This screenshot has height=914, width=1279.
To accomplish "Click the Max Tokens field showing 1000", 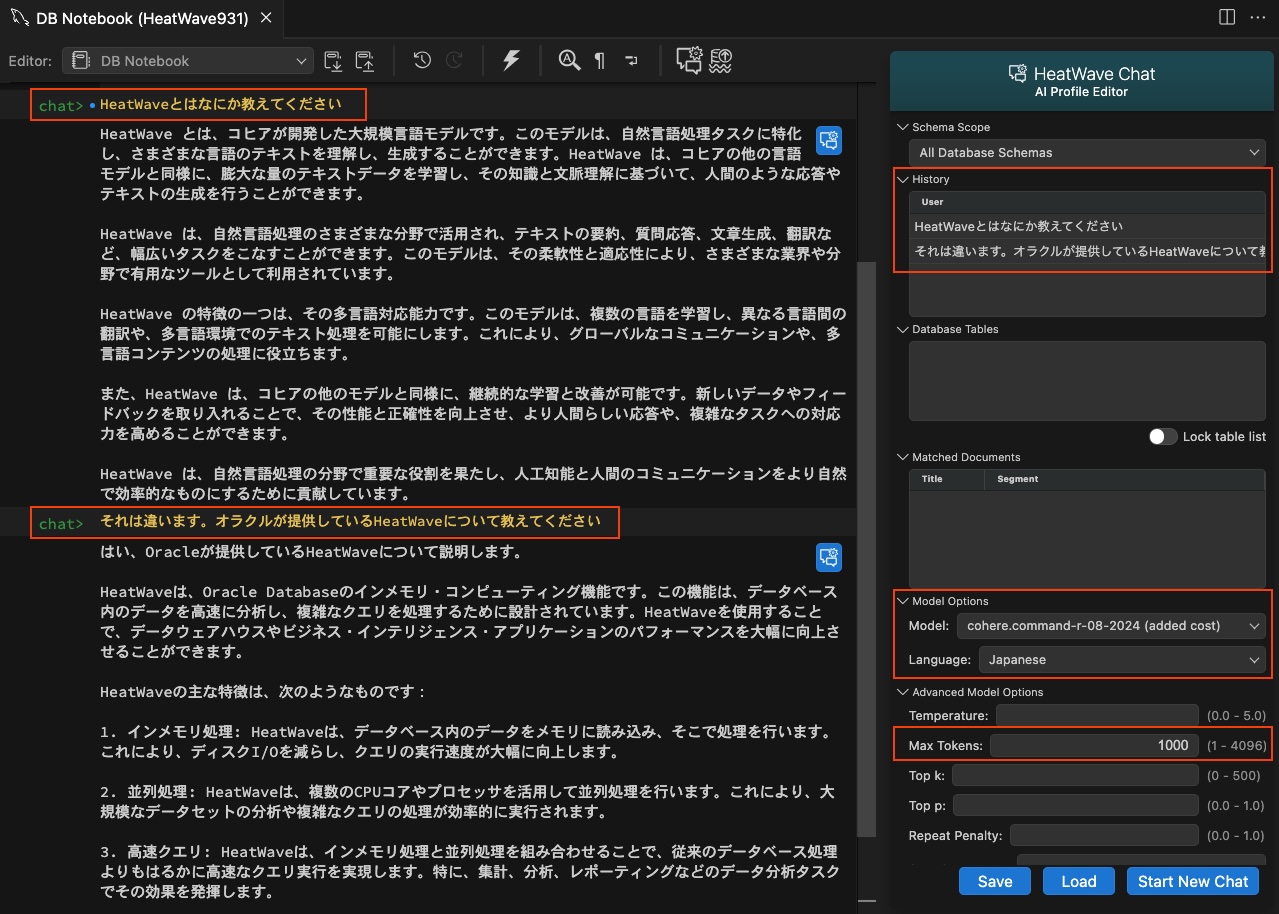I will click(1093, 745).
